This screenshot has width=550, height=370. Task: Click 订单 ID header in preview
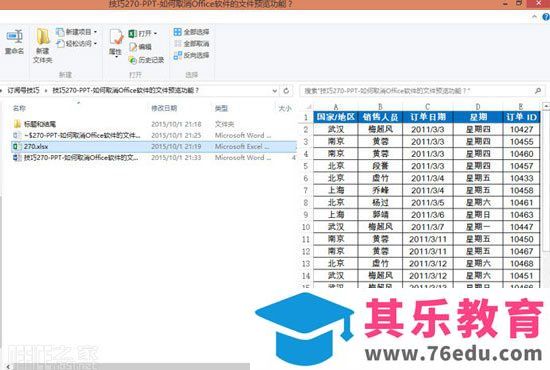[521, 117]
